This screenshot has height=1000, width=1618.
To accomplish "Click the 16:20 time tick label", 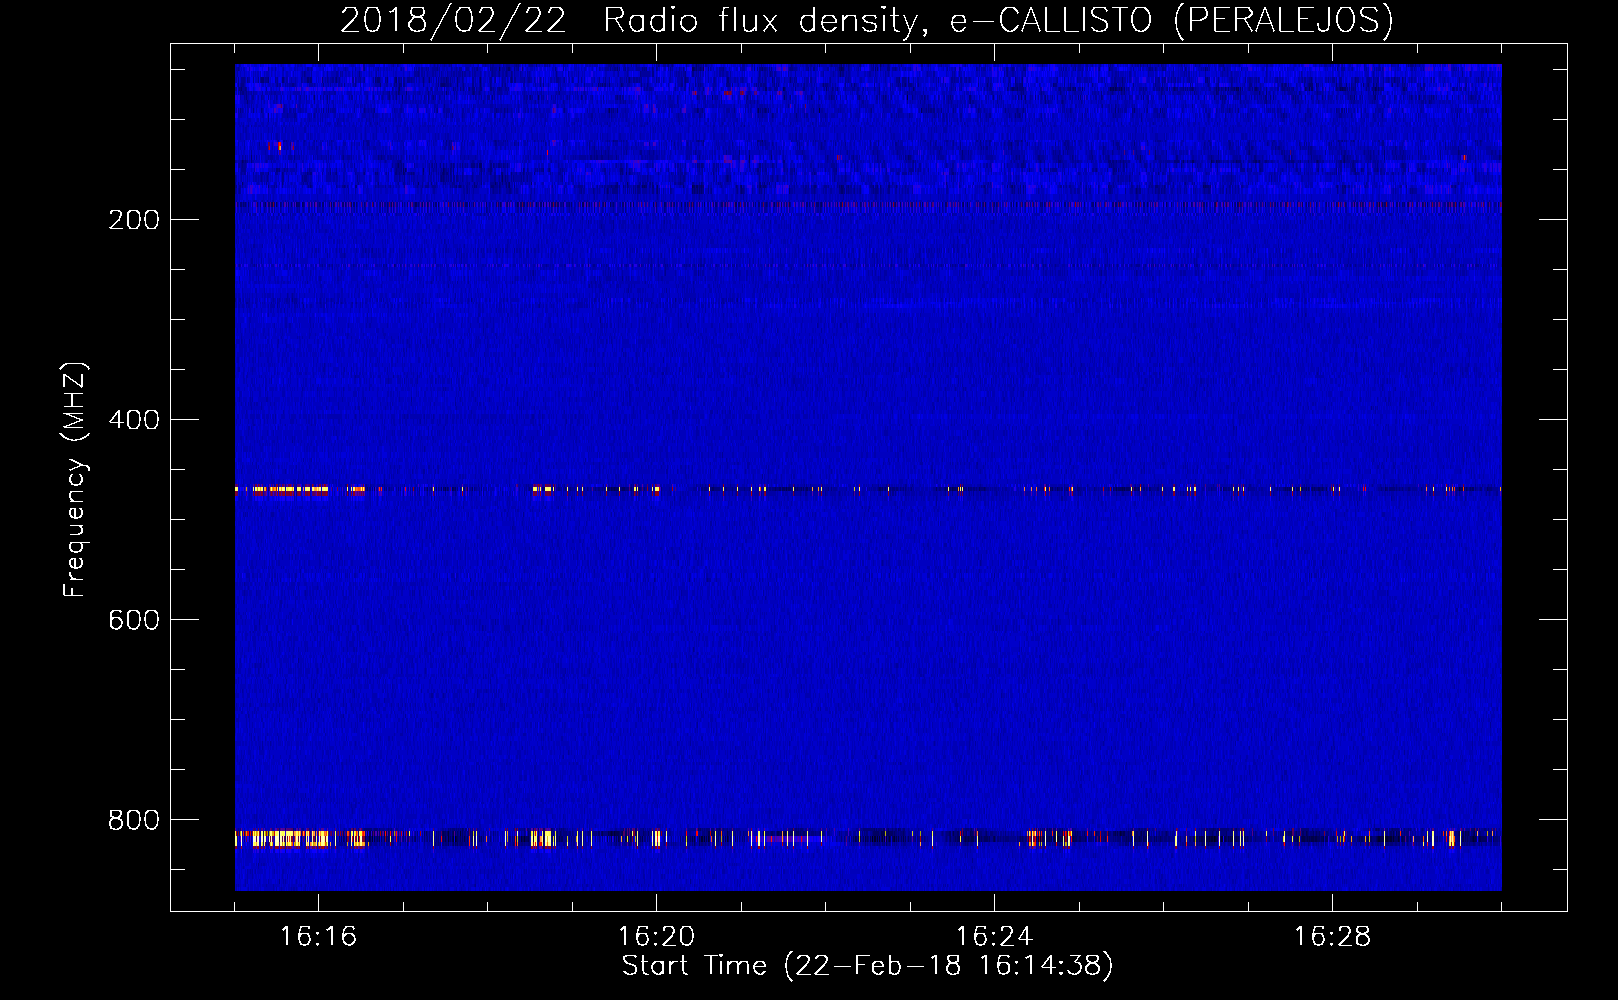I will click(x=656, y=936).
